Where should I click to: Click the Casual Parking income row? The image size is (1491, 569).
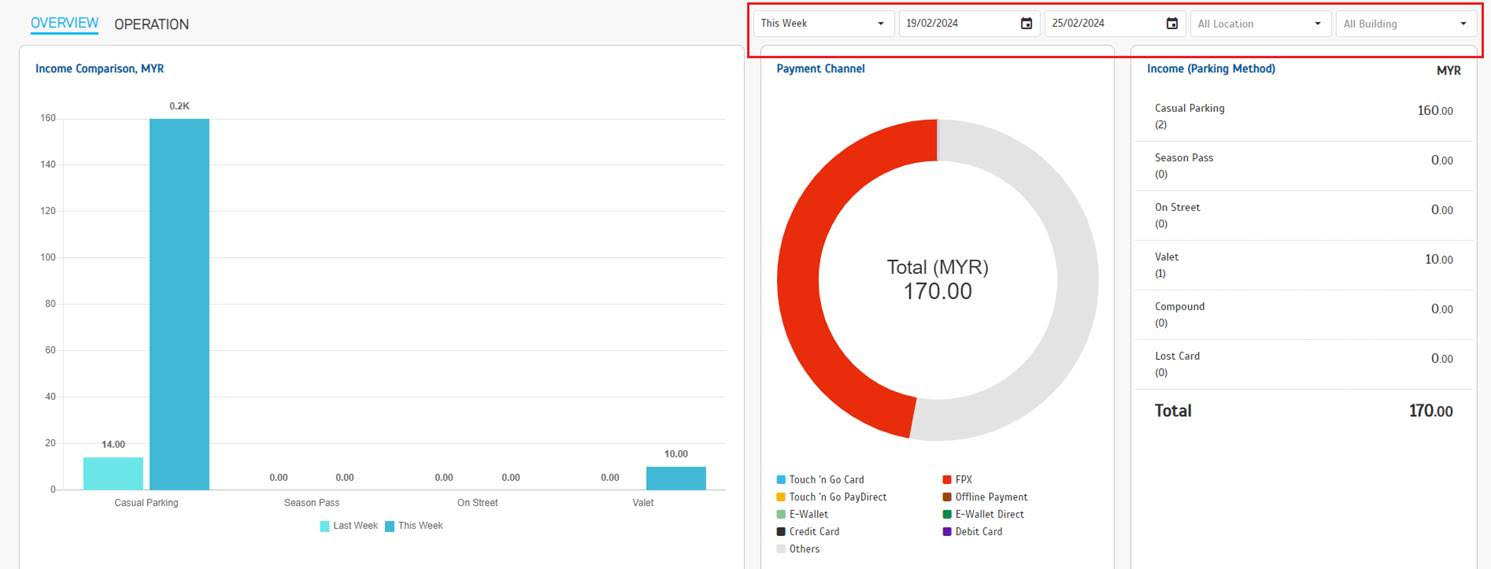pyautogui.click(x=1303, y=116)
